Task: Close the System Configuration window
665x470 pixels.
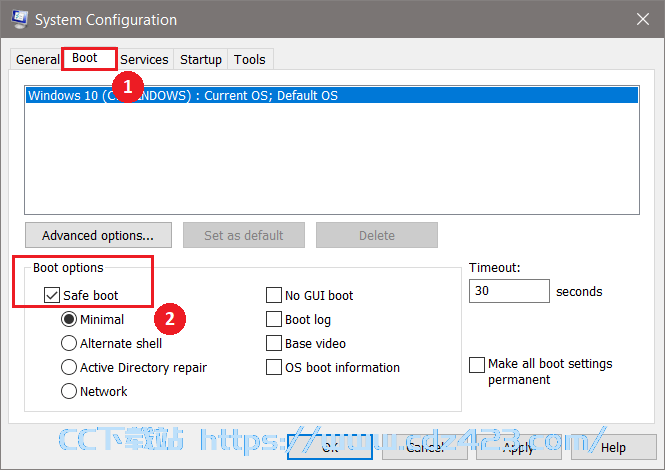Action: (643, 19)
